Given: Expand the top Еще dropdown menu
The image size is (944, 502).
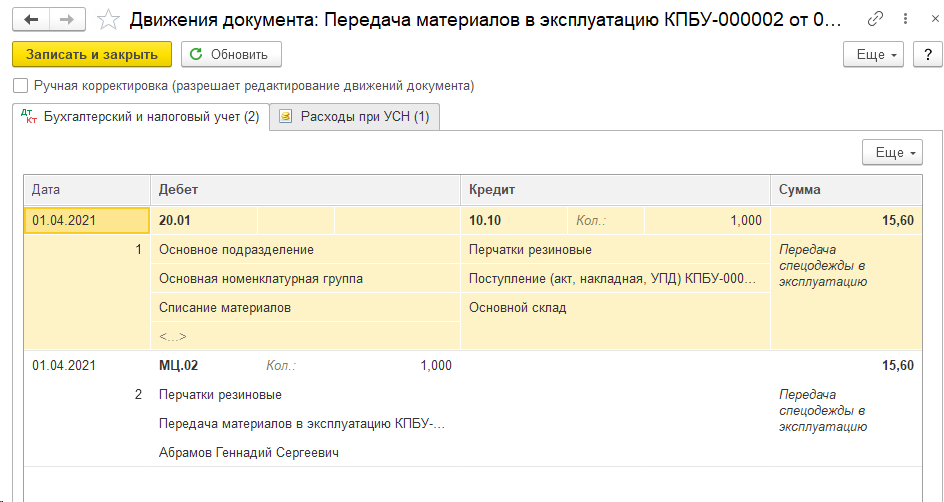Looking at the screenshot, I should coord(876,54).
